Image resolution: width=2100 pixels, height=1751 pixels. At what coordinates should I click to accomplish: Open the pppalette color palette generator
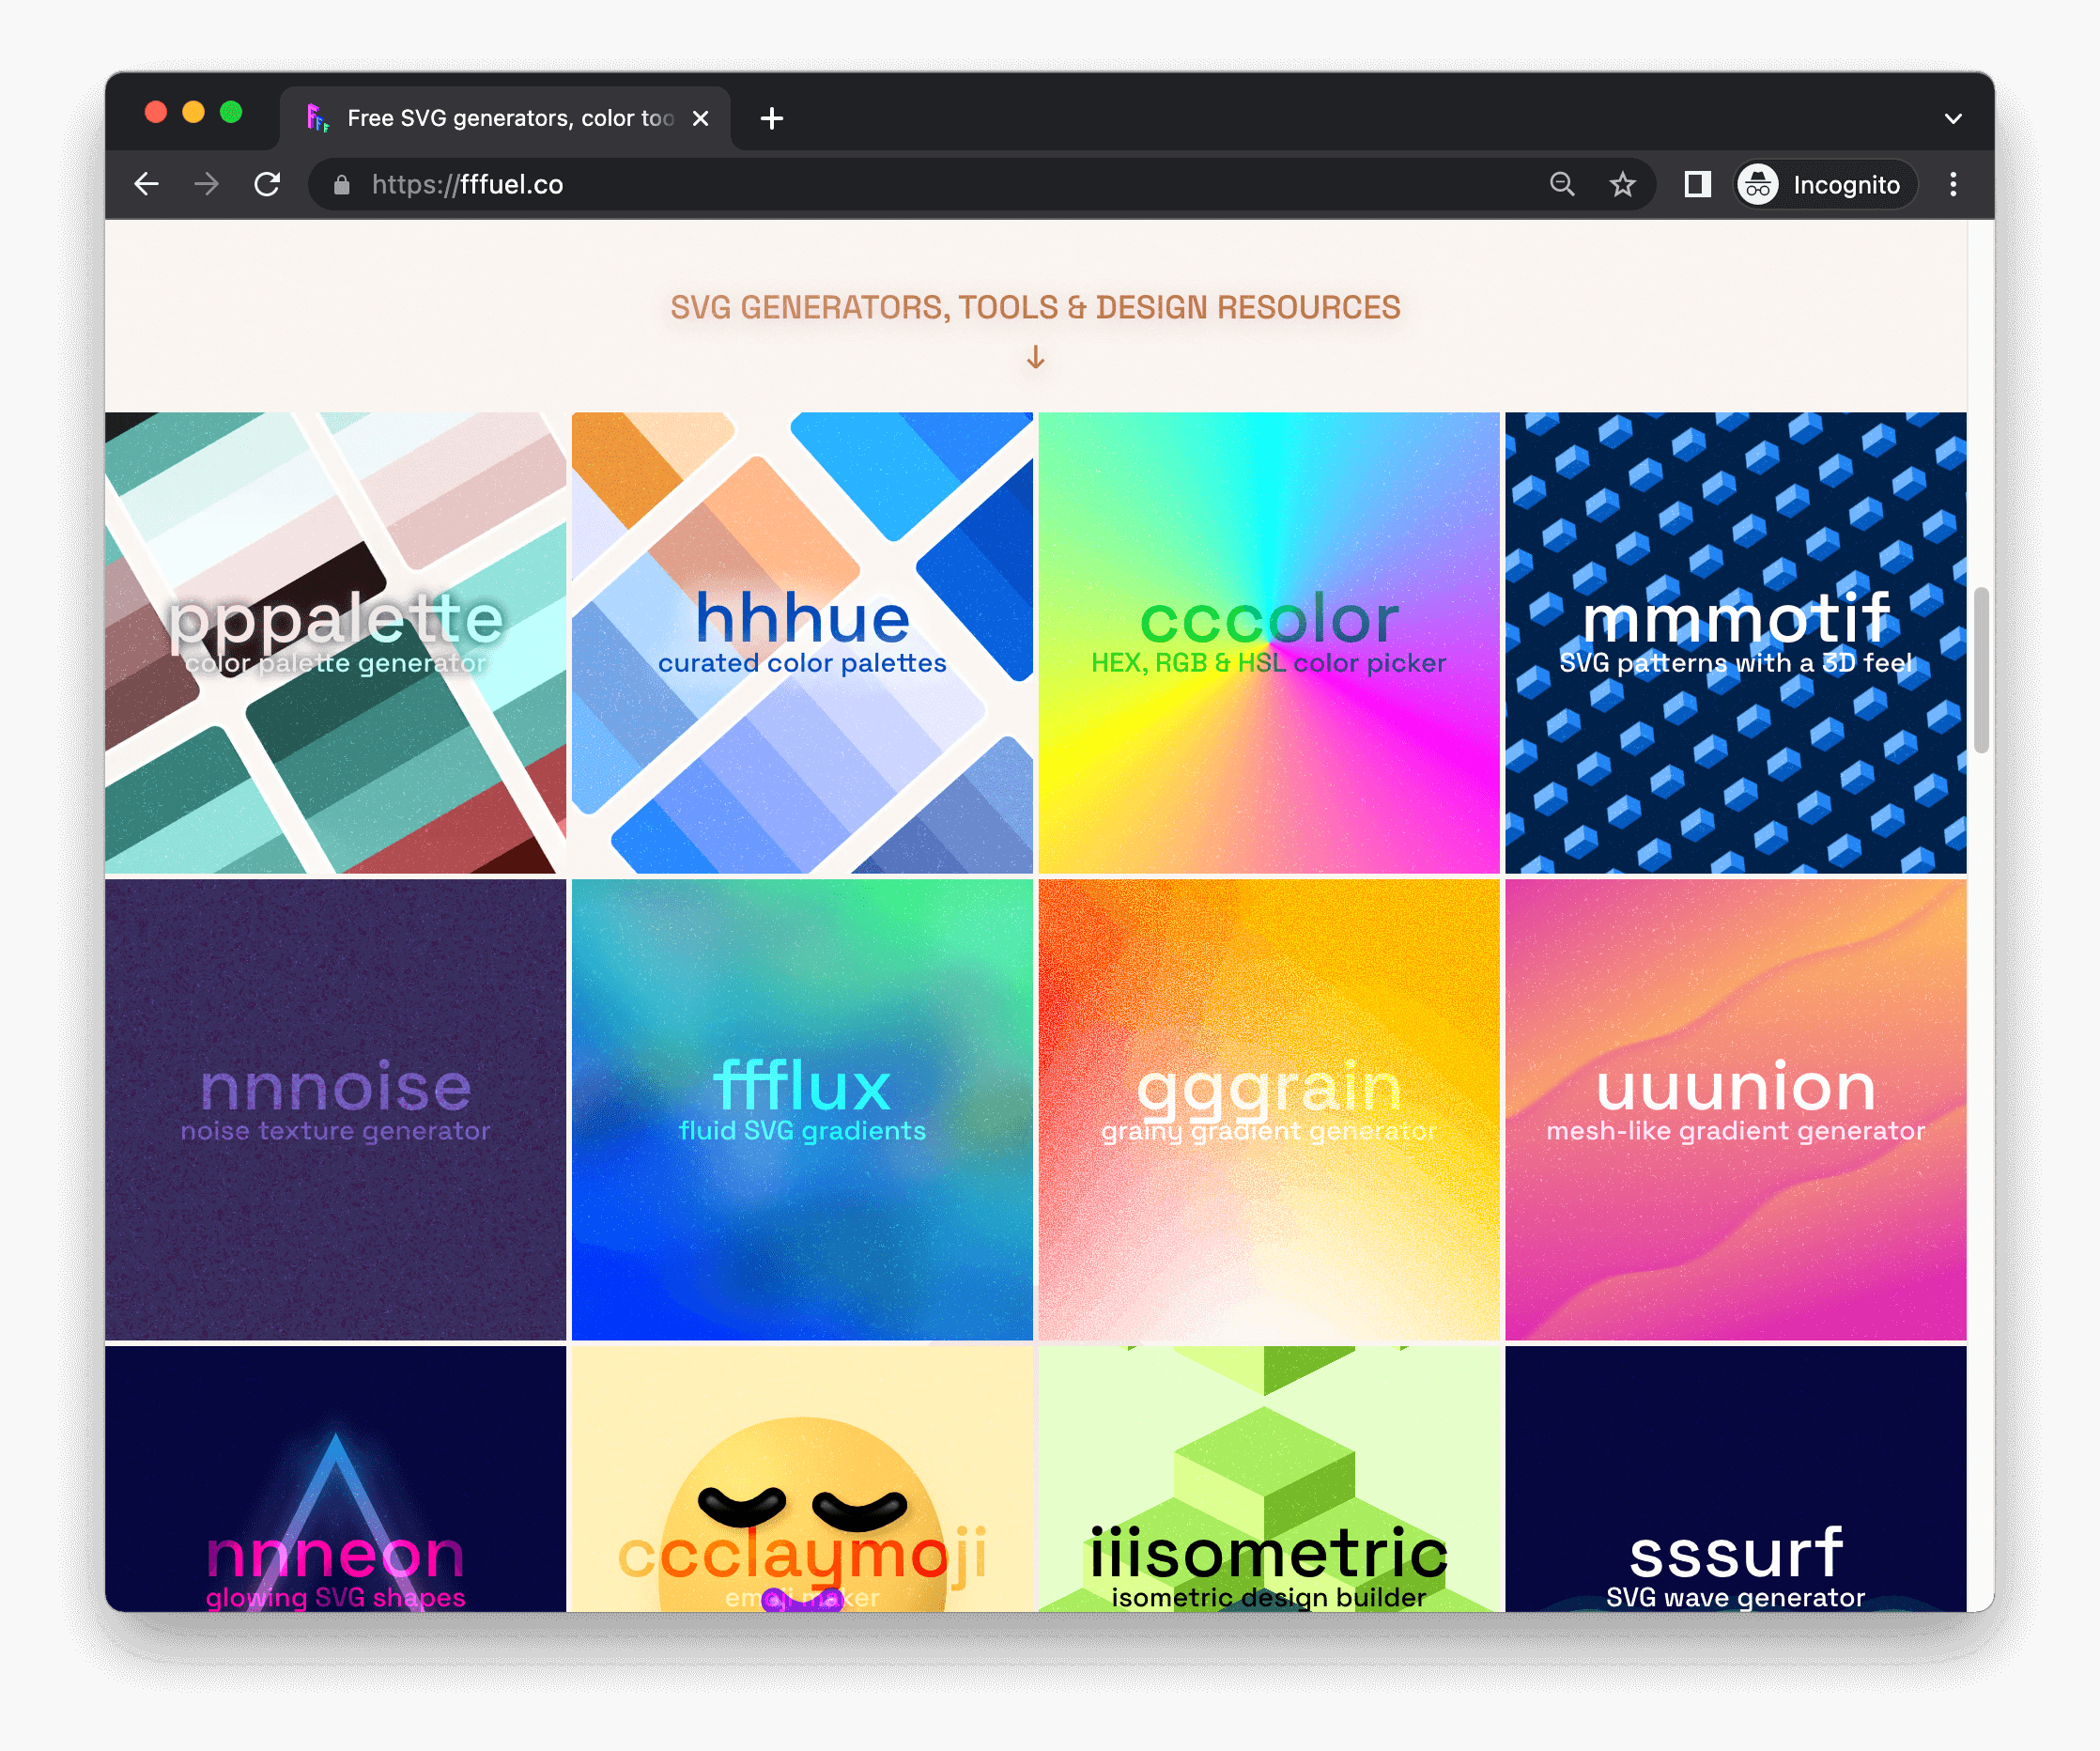click(x=336, y=642)
